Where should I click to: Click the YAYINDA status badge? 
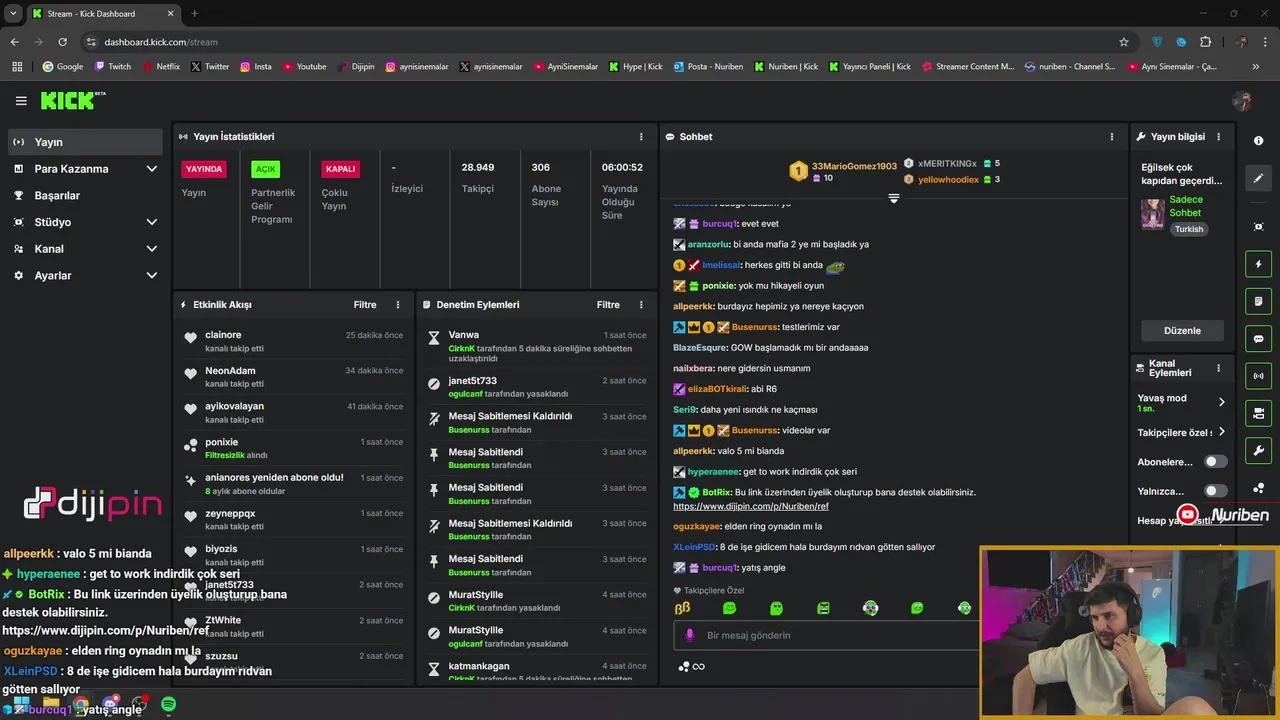tap(204, 169)
